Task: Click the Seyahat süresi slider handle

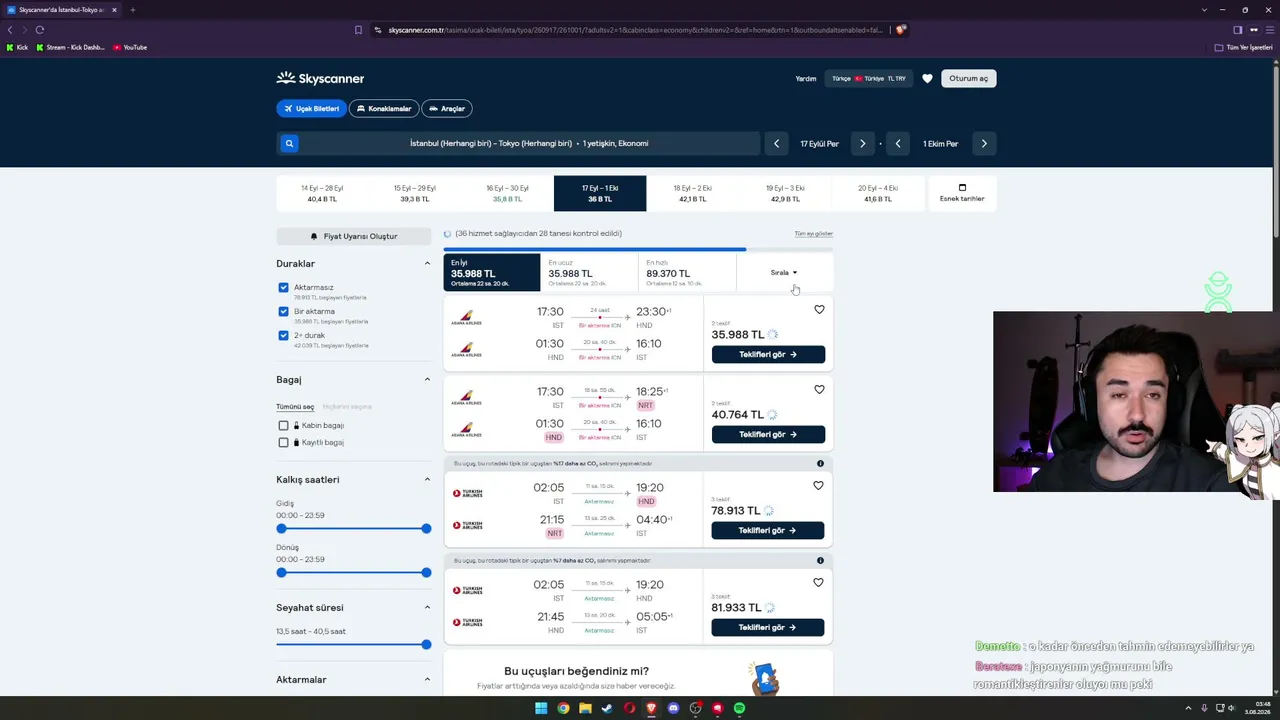Action: (426, 644)
